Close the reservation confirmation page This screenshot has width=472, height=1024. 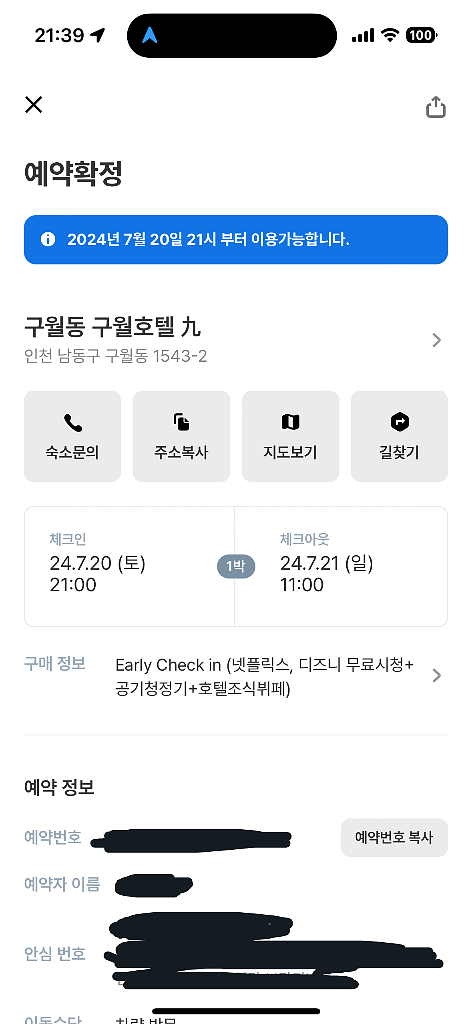pyautogui.click(x=33, y=104)
